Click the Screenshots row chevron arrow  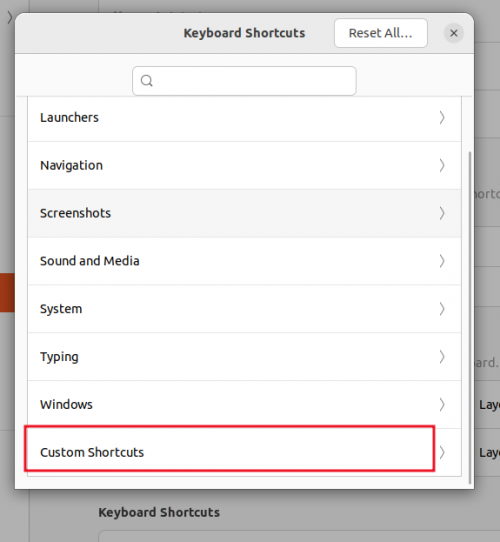click(442, 213)
